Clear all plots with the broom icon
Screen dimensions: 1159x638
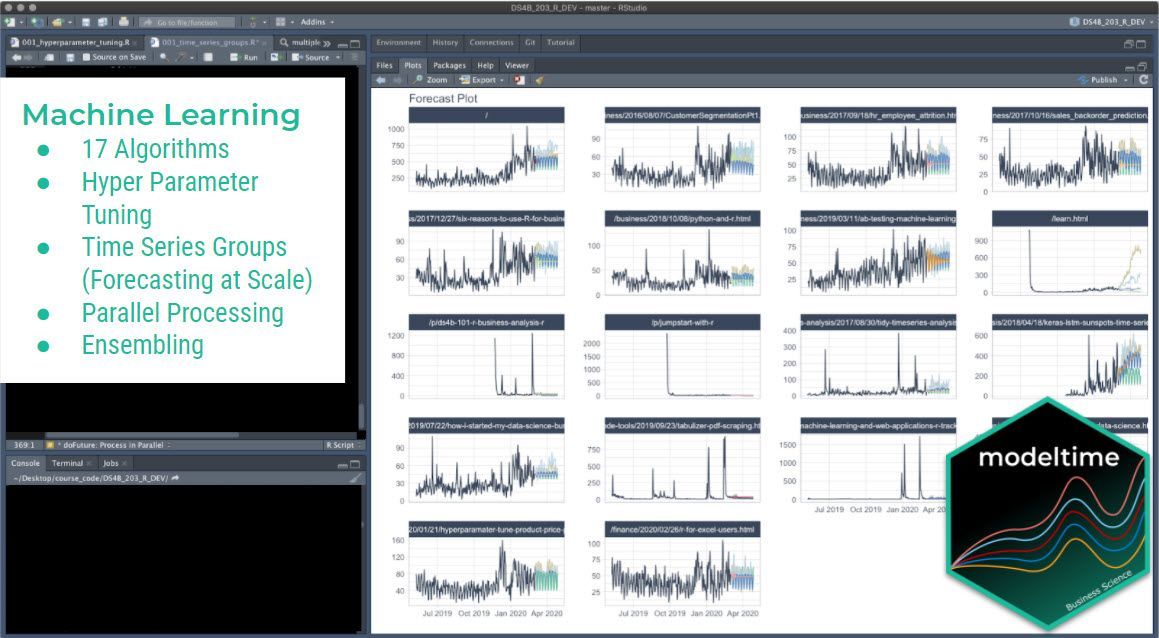tap(539, 80)
